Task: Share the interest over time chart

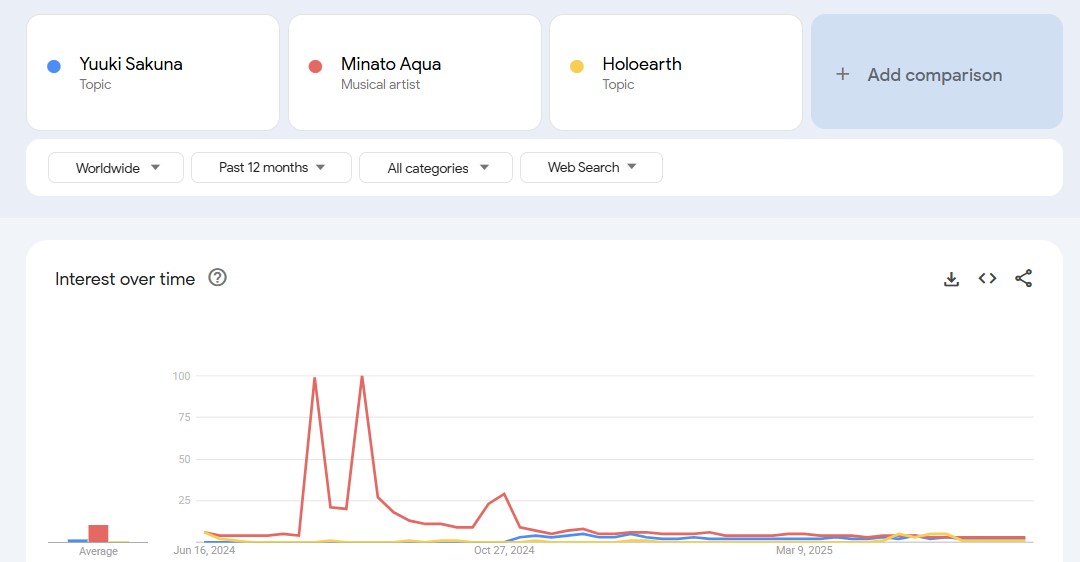Action: [1024, 278]
